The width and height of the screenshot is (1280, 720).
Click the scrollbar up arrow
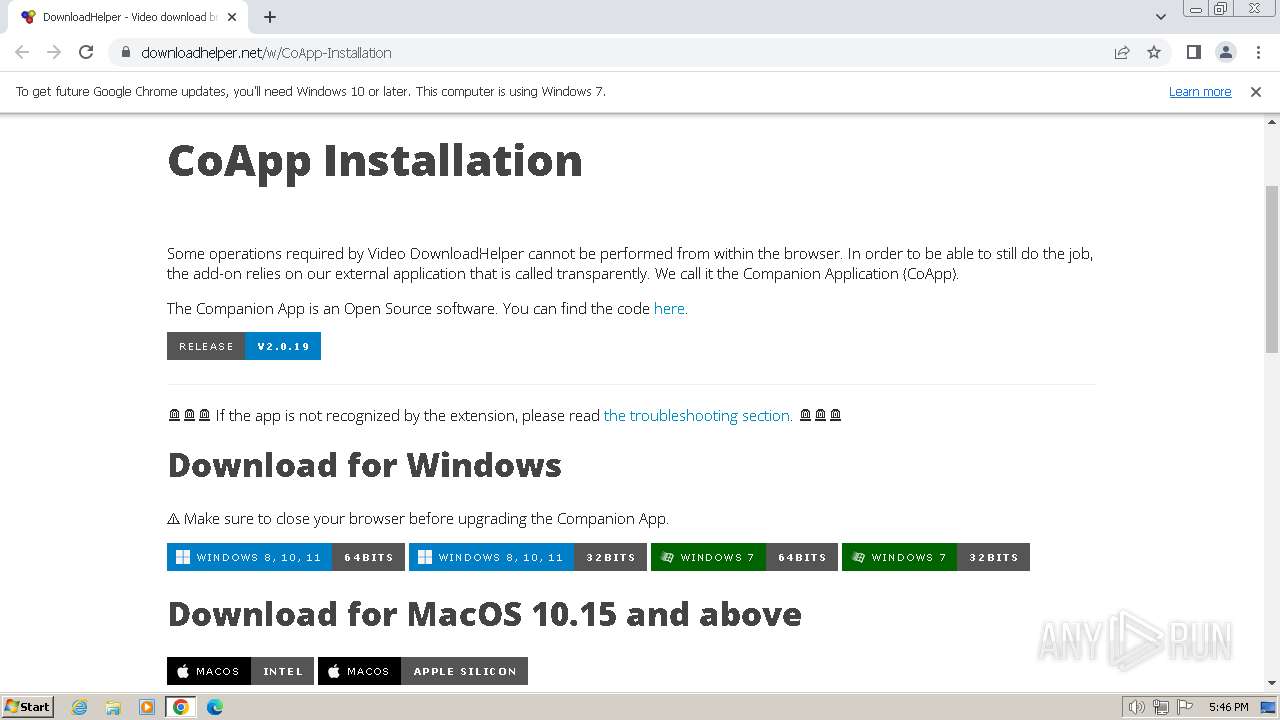click(1272, 121)
